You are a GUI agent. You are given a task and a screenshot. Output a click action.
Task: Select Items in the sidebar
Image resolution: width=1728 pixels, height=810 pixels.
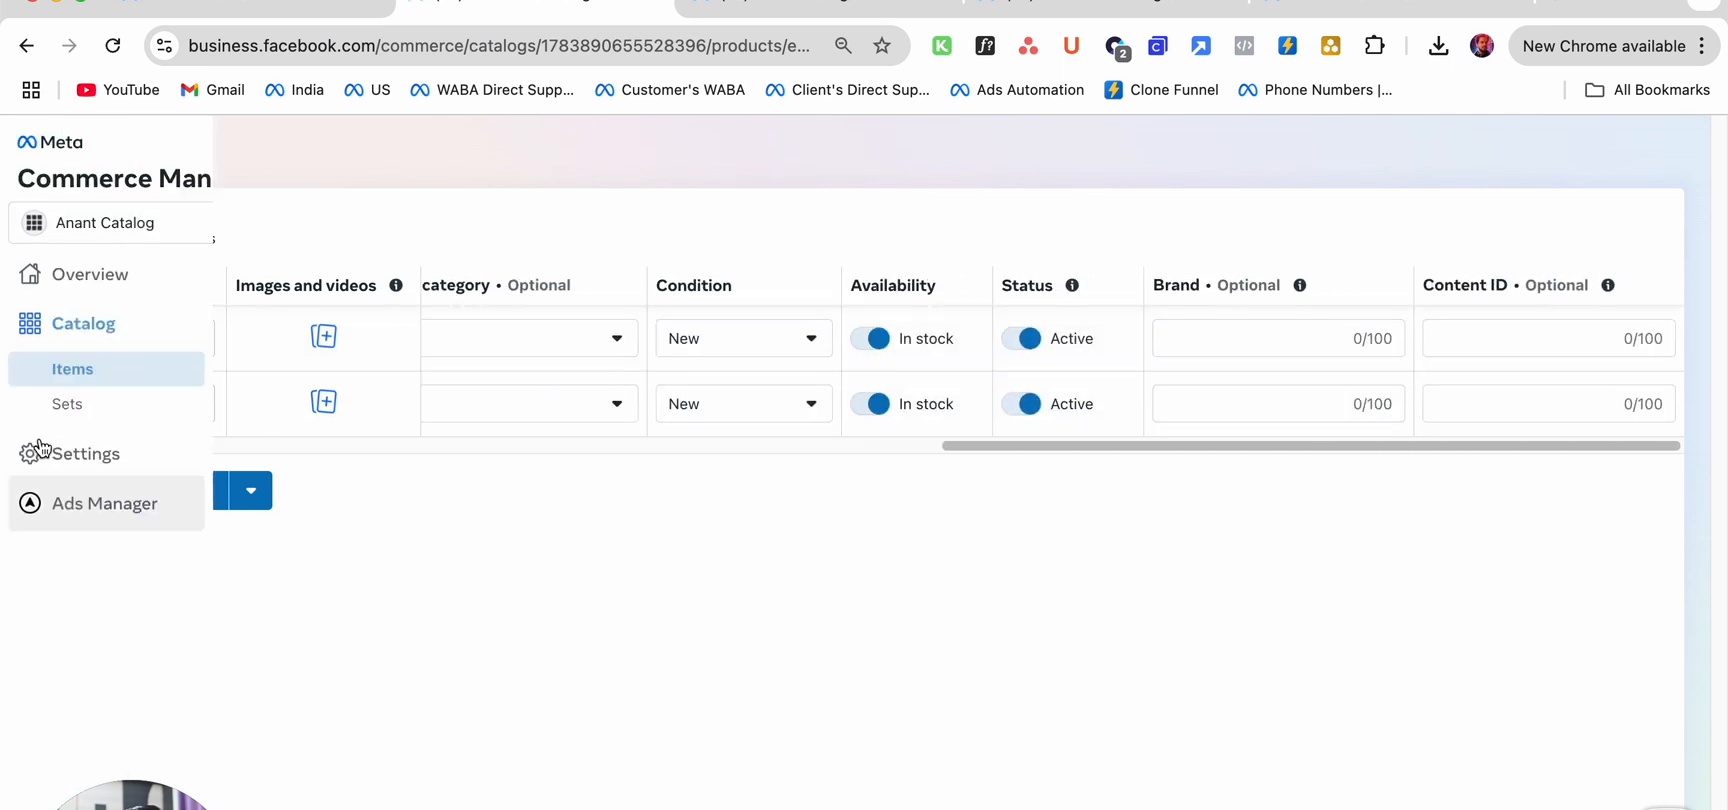click(x=106, y=369)
